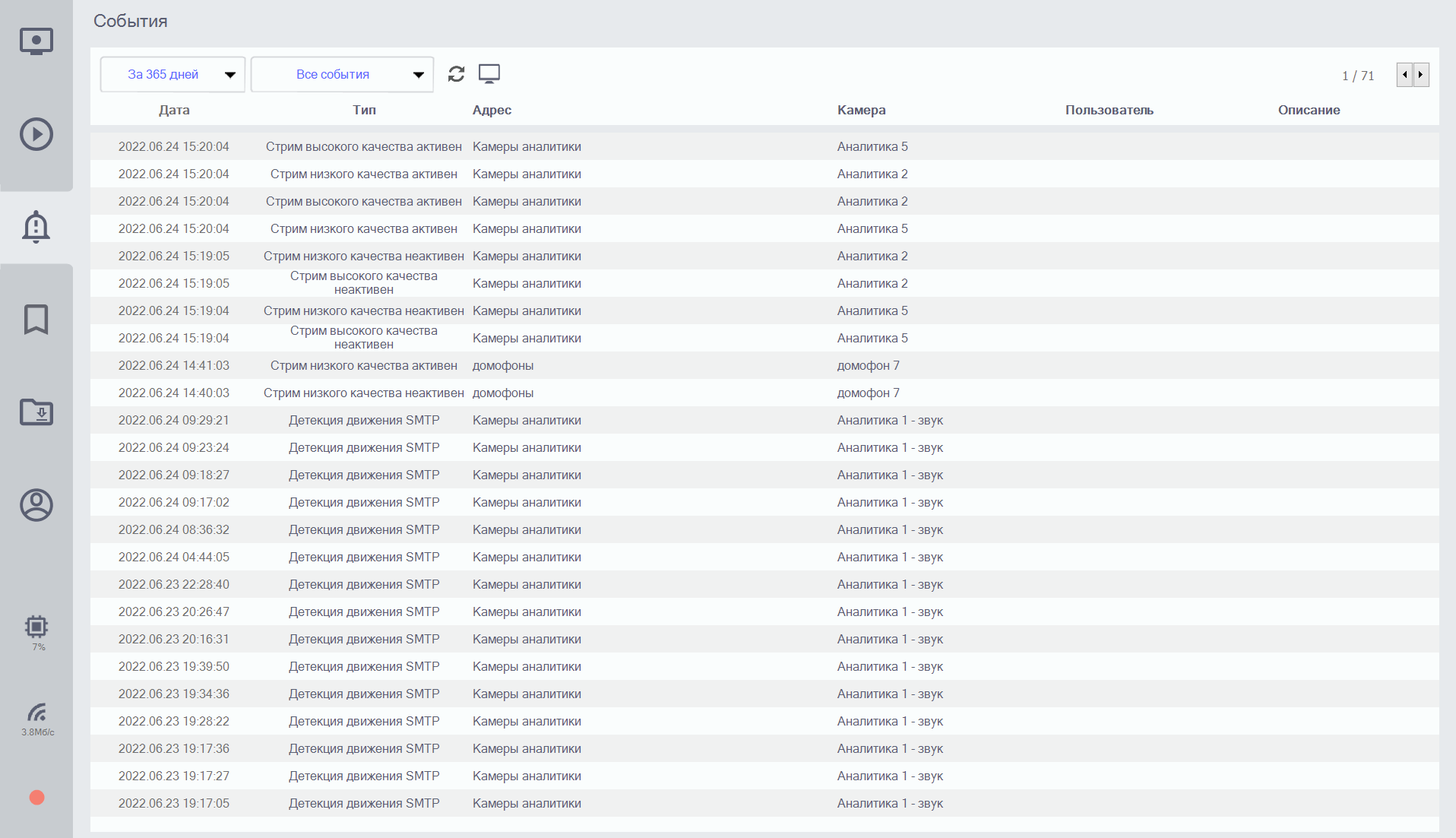Go to the next events page
This screenshot has width=1456, height=838.
pos(1421,75)
